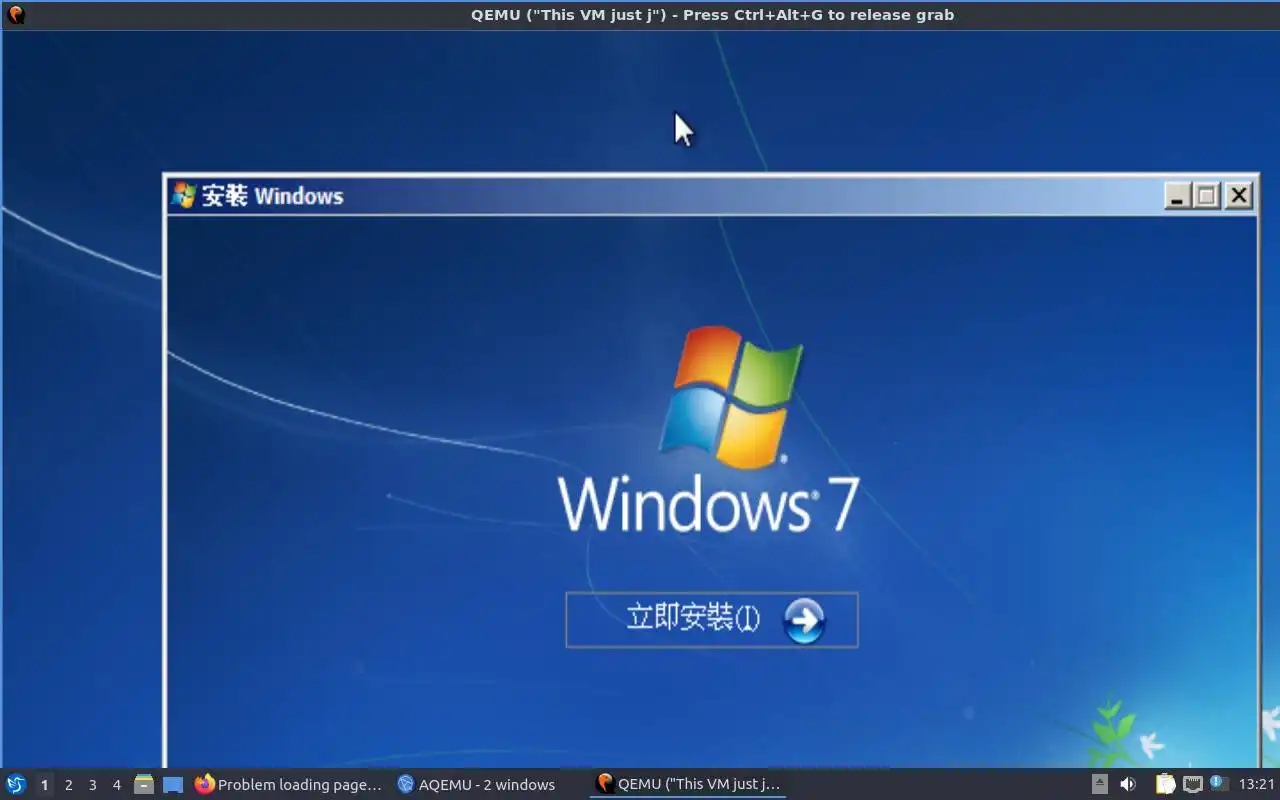Switch to virtual desktop 2
This screenshot has width=1280, height=800.
[68, 785]
